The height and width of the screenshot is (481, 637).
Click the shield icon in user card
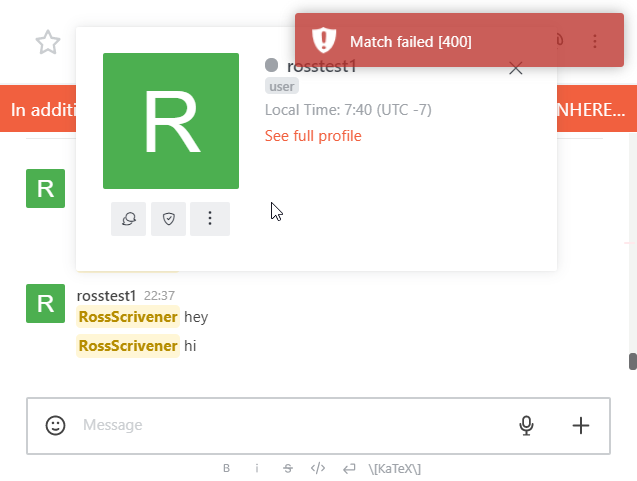pyautogui.click(x=169, y=219)
